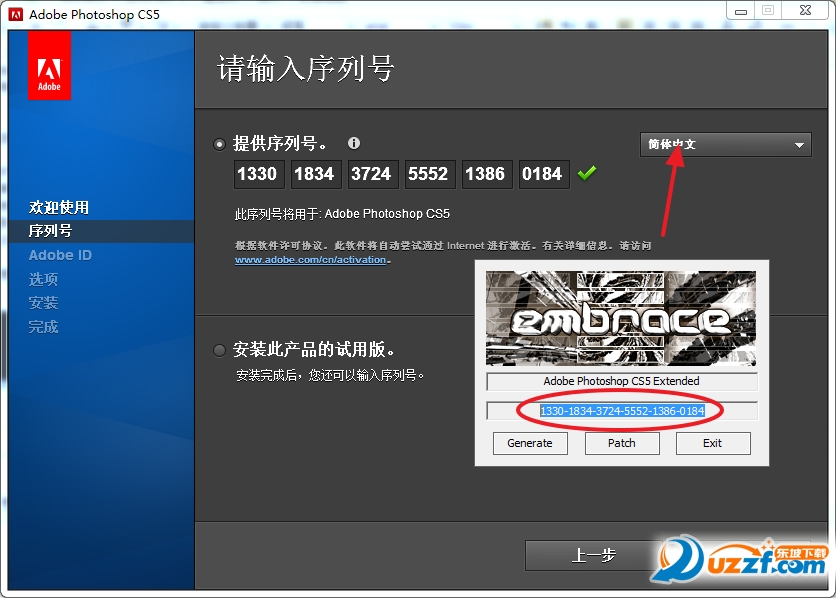Click the 上一步 back button
The width and height of the screenshot is (836, 598).
click(593, 556)
